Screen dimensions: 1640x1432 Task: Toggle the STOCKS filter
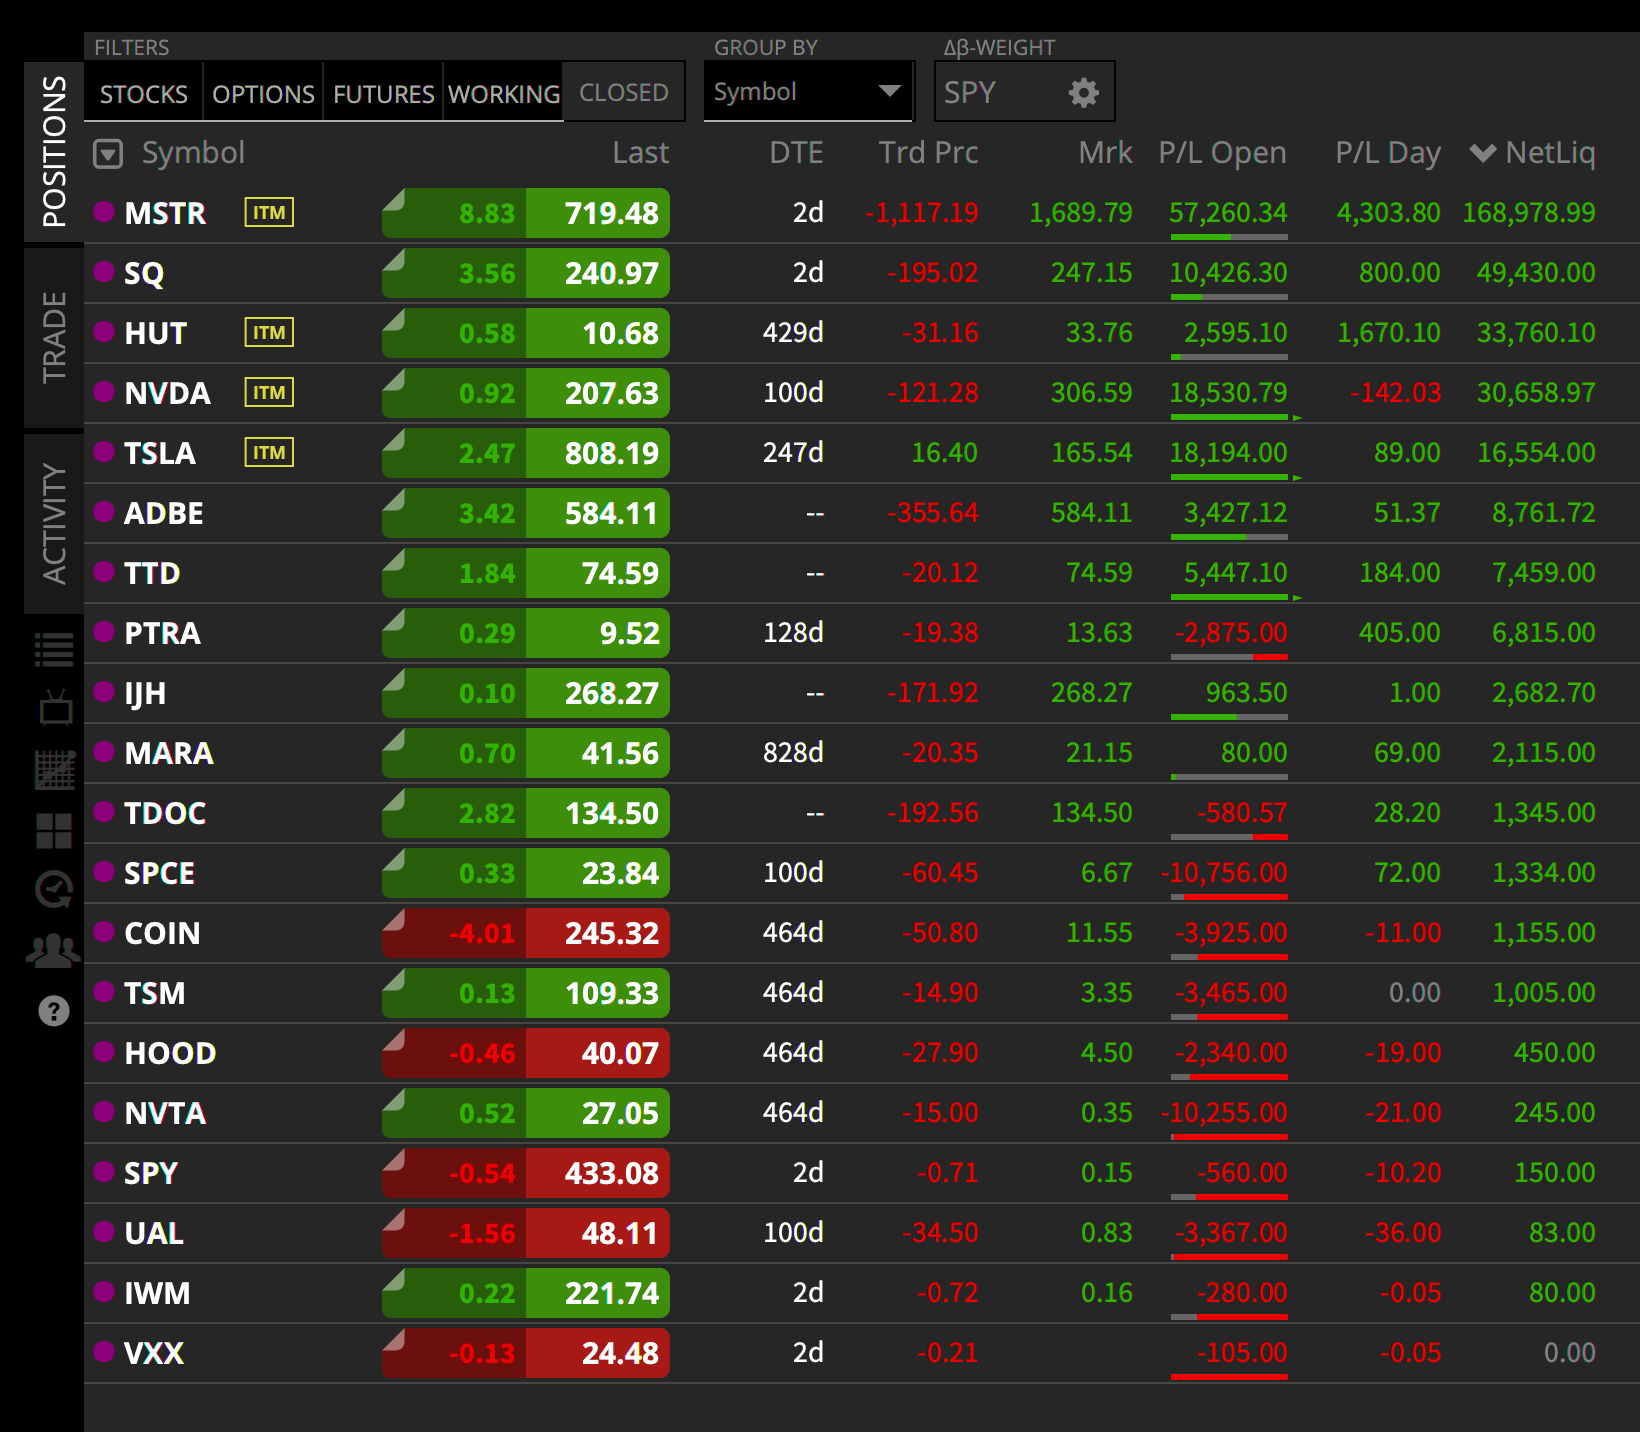click(x=144, y=93)
